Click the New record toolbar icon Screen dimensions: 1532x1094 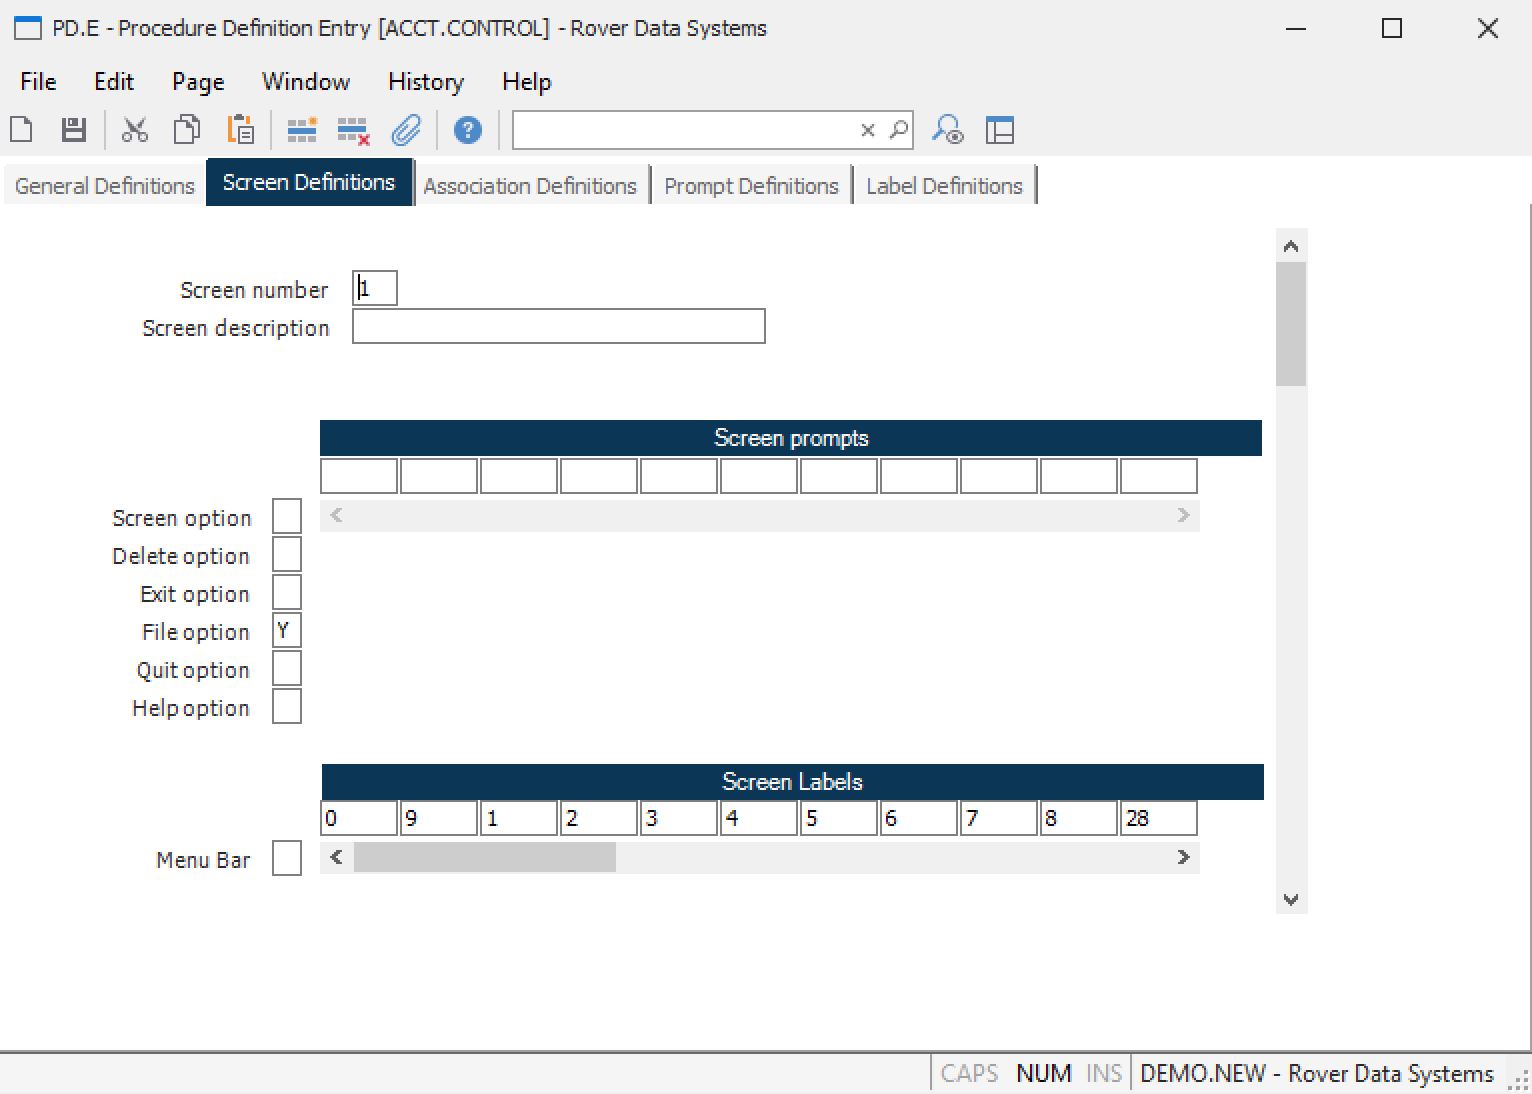coord(21,130)
